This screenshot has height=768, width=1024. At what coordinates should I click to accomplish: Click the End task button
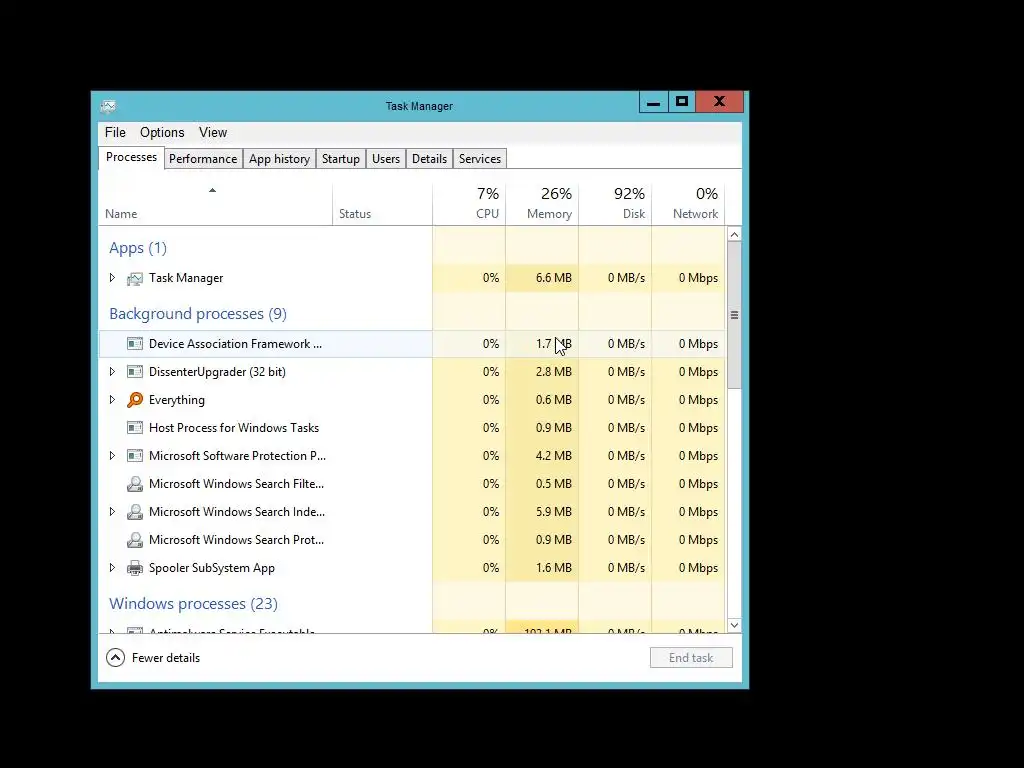(x=691, y=658)
